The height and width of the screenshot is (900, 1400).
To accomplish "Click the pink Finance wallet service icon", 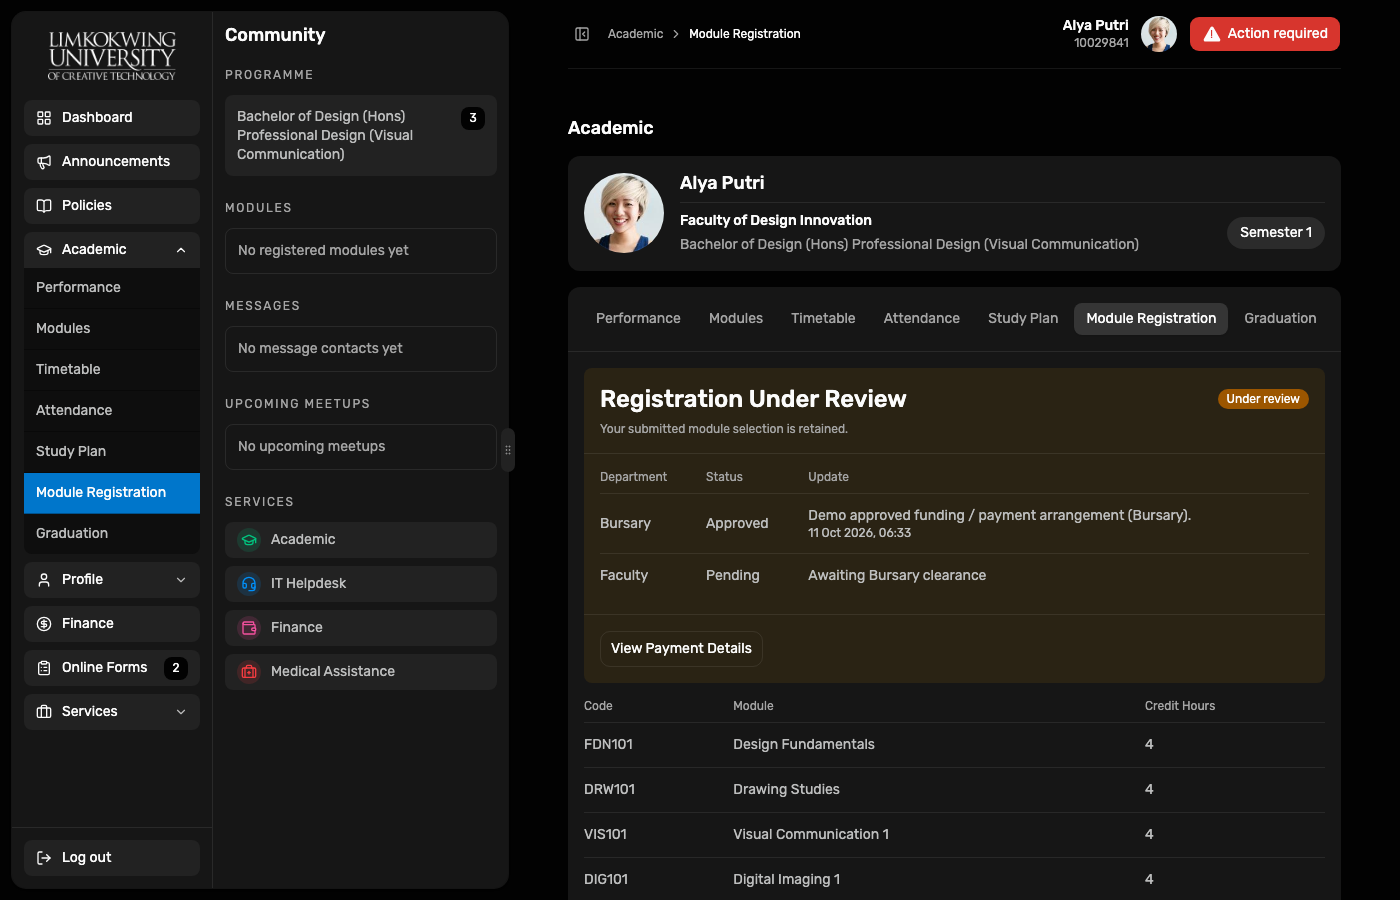I will point(249,628).
